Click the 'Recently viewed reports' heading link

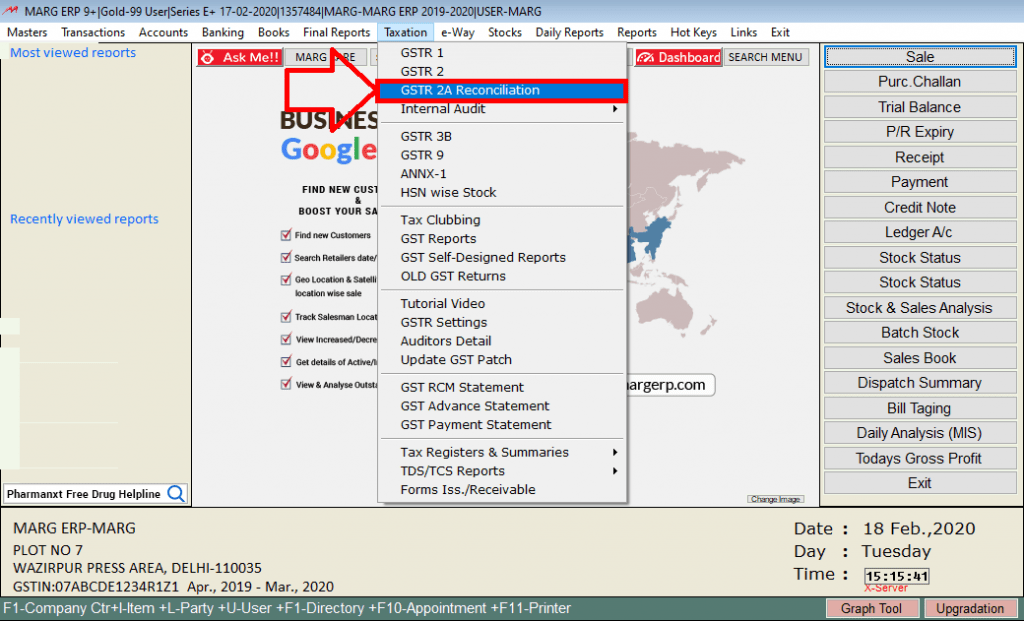click(x=84, y=219)
